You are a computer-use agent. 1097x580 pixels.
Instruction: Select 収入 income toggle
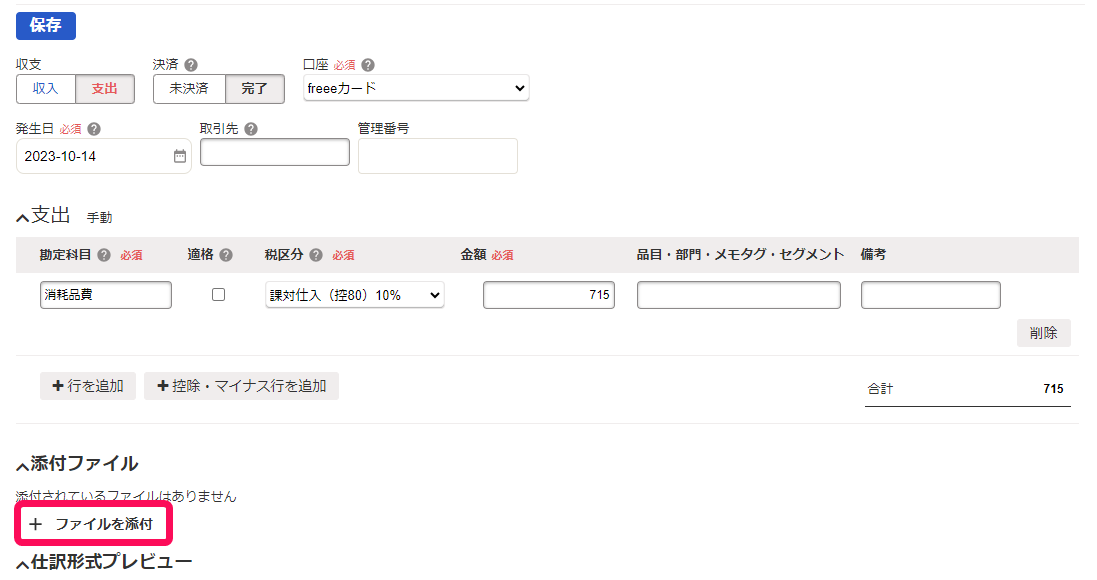click(45, 89)
